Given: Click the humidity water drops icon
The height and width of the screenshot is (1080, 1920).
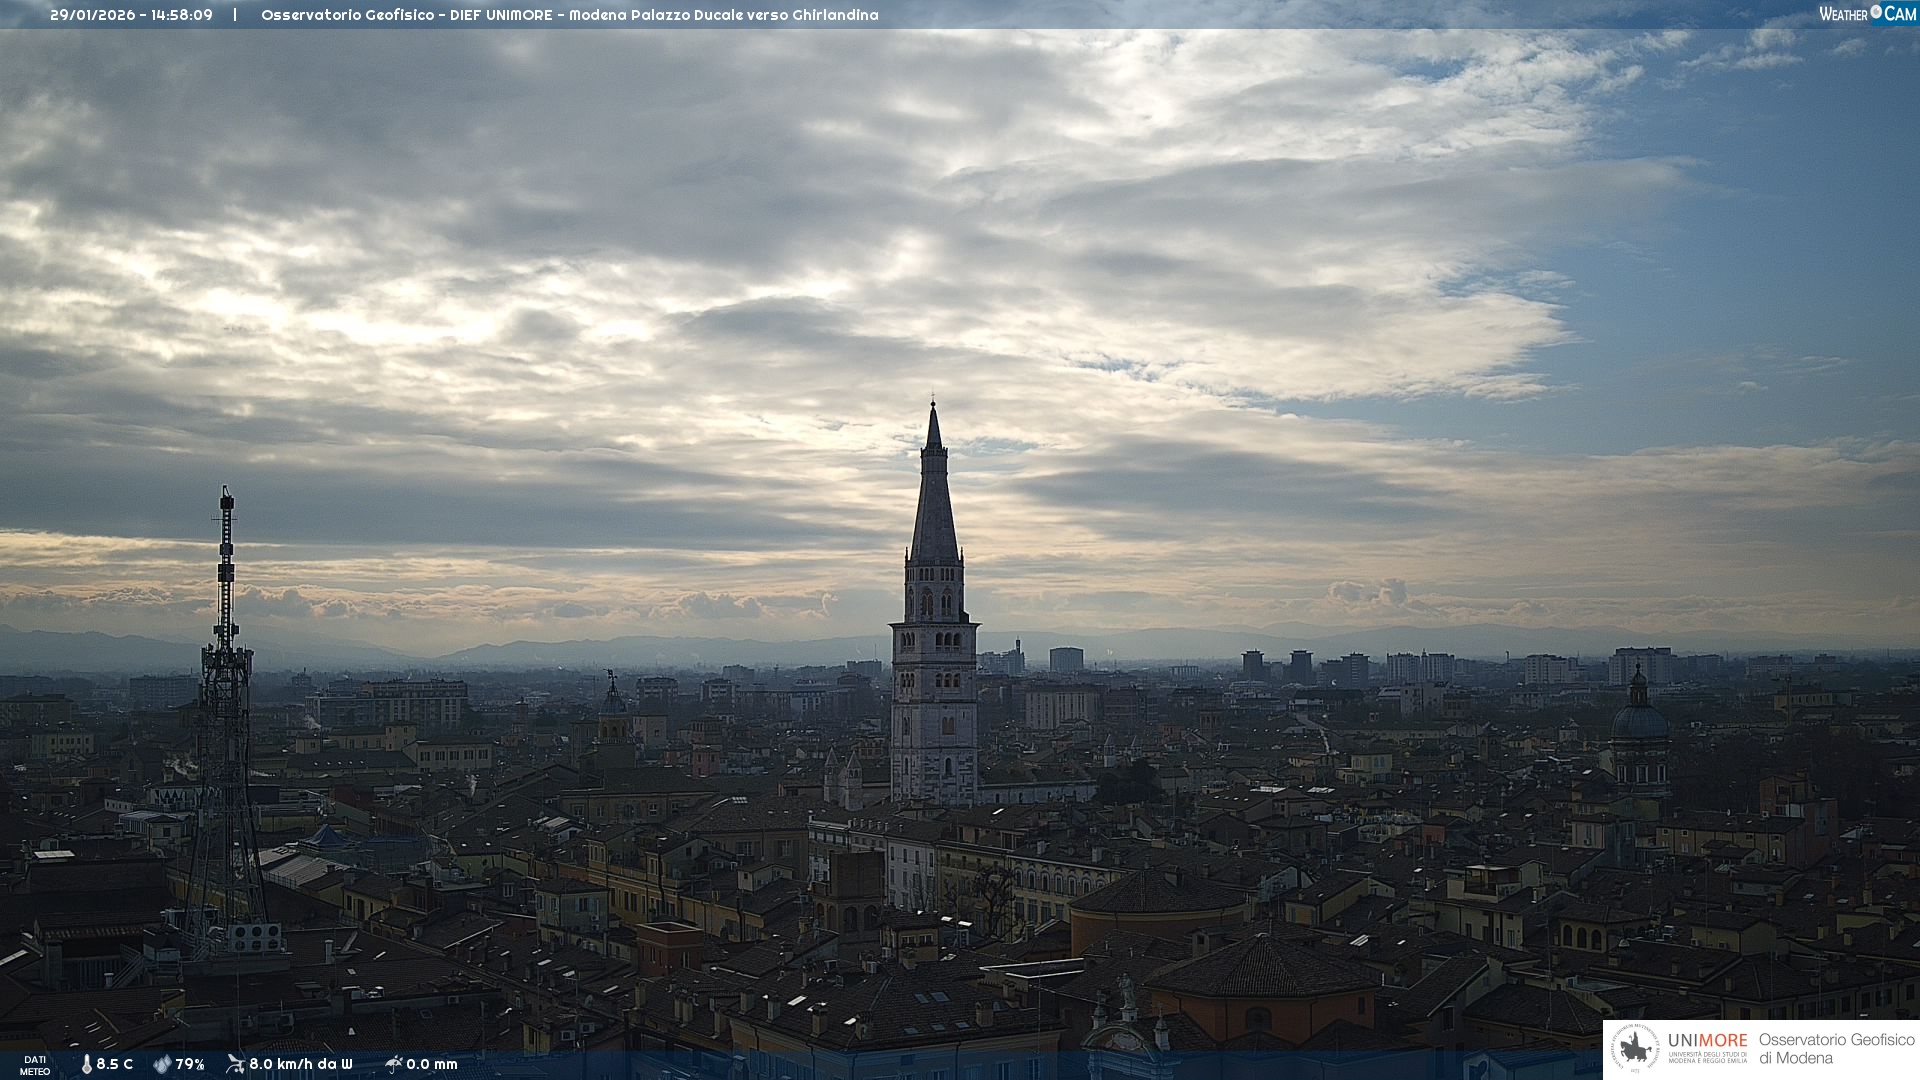Looking at the screenshot, I should [162, 1064].
